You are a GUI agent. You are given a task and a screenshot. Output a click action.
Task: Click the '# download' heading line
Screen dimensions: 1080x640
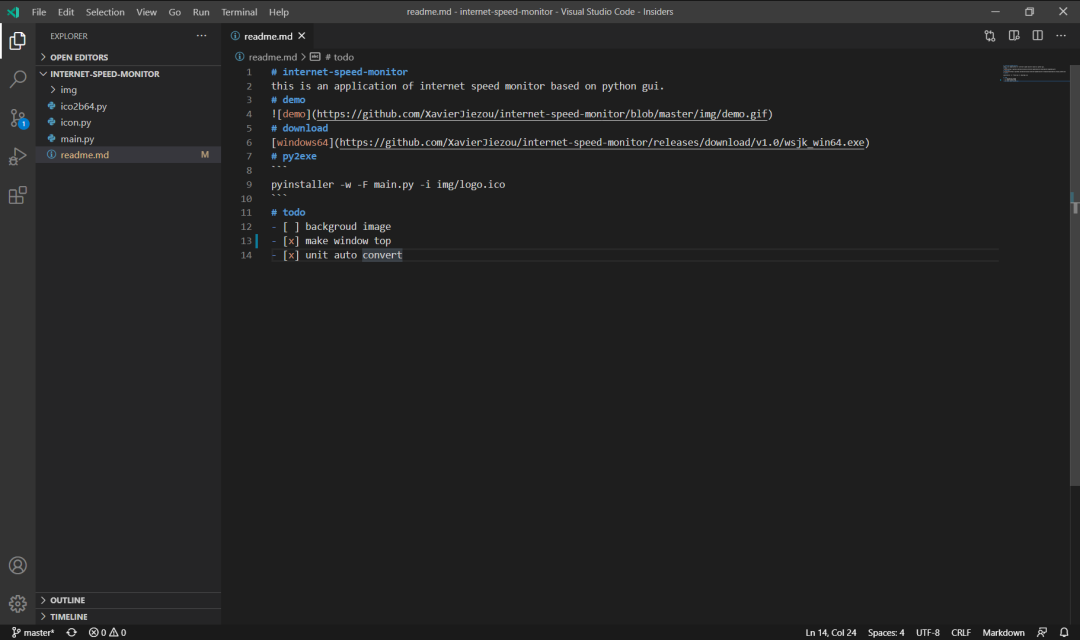[x=300, y=128]
